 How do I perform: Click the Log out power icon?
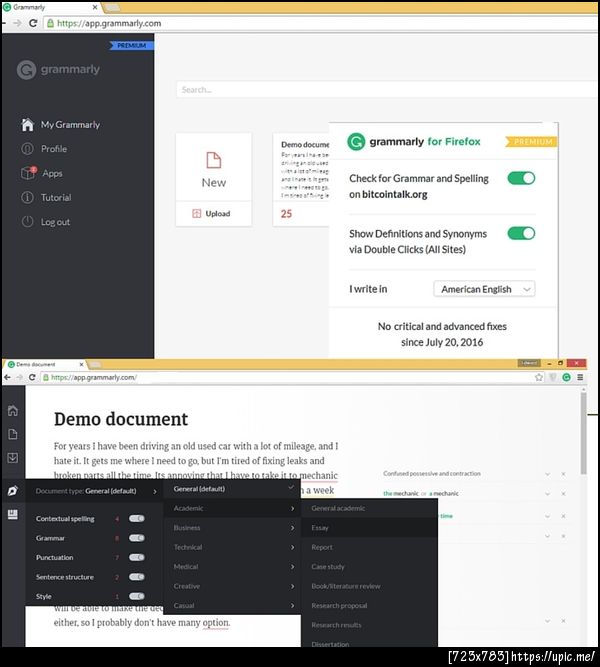[x=27, y=222]
